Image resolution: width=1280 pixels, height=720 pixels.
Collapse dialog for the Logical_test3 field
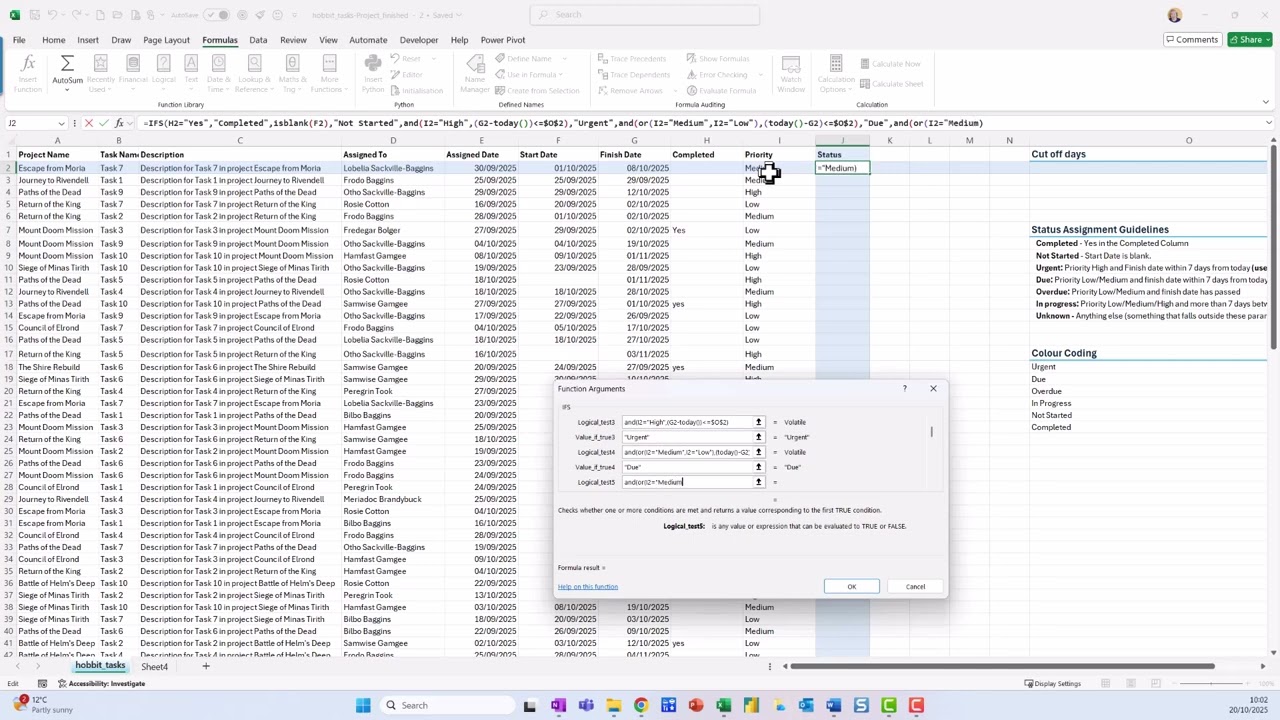758,422
